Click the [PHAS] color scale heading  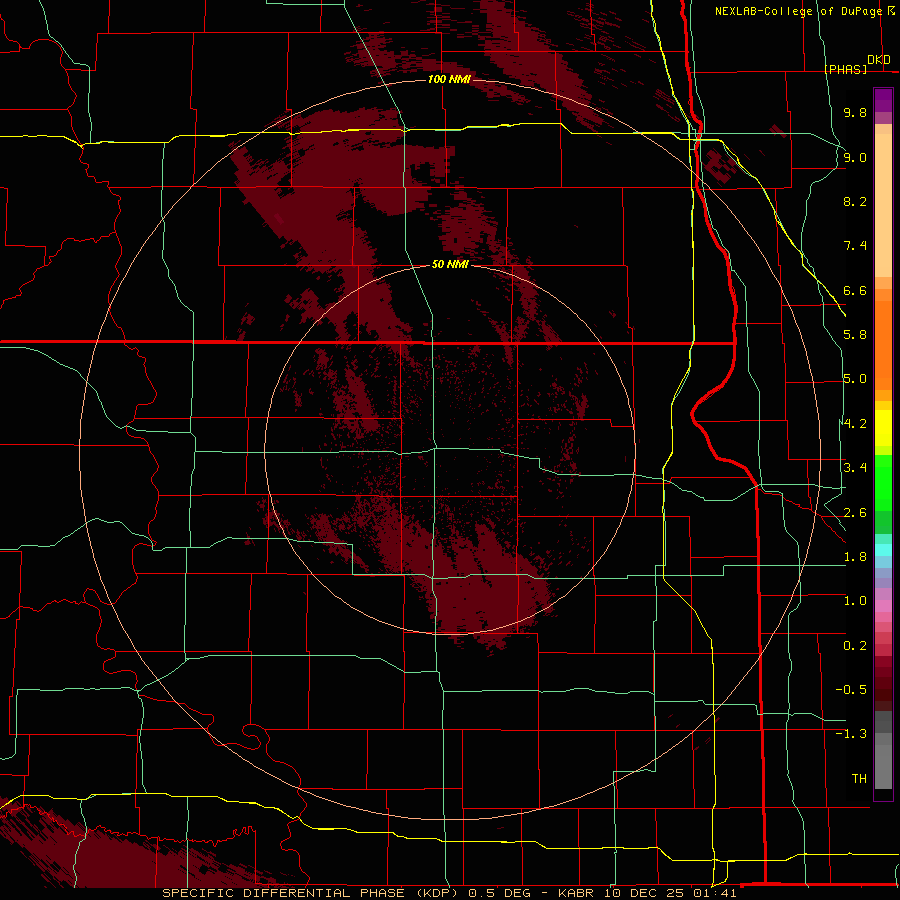(845, 69)
